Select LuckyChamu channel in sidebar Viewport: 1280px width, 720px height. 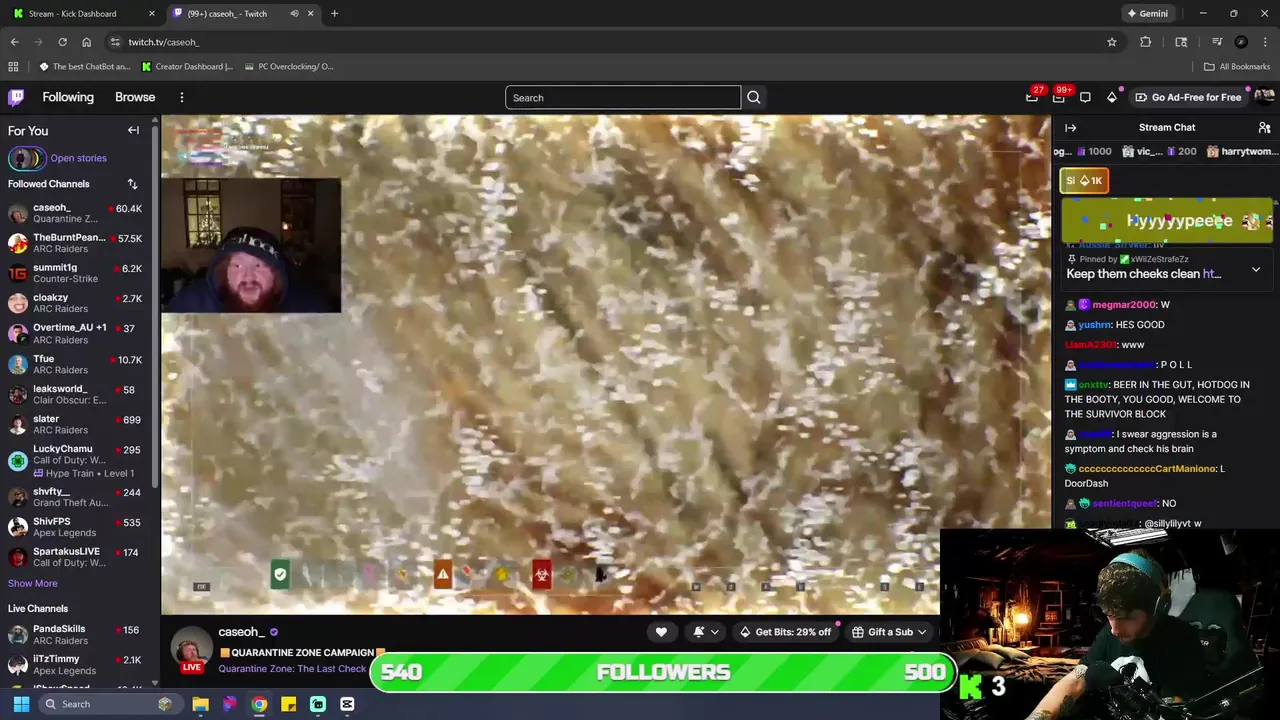pyautogui.click(x=76, y=460)
